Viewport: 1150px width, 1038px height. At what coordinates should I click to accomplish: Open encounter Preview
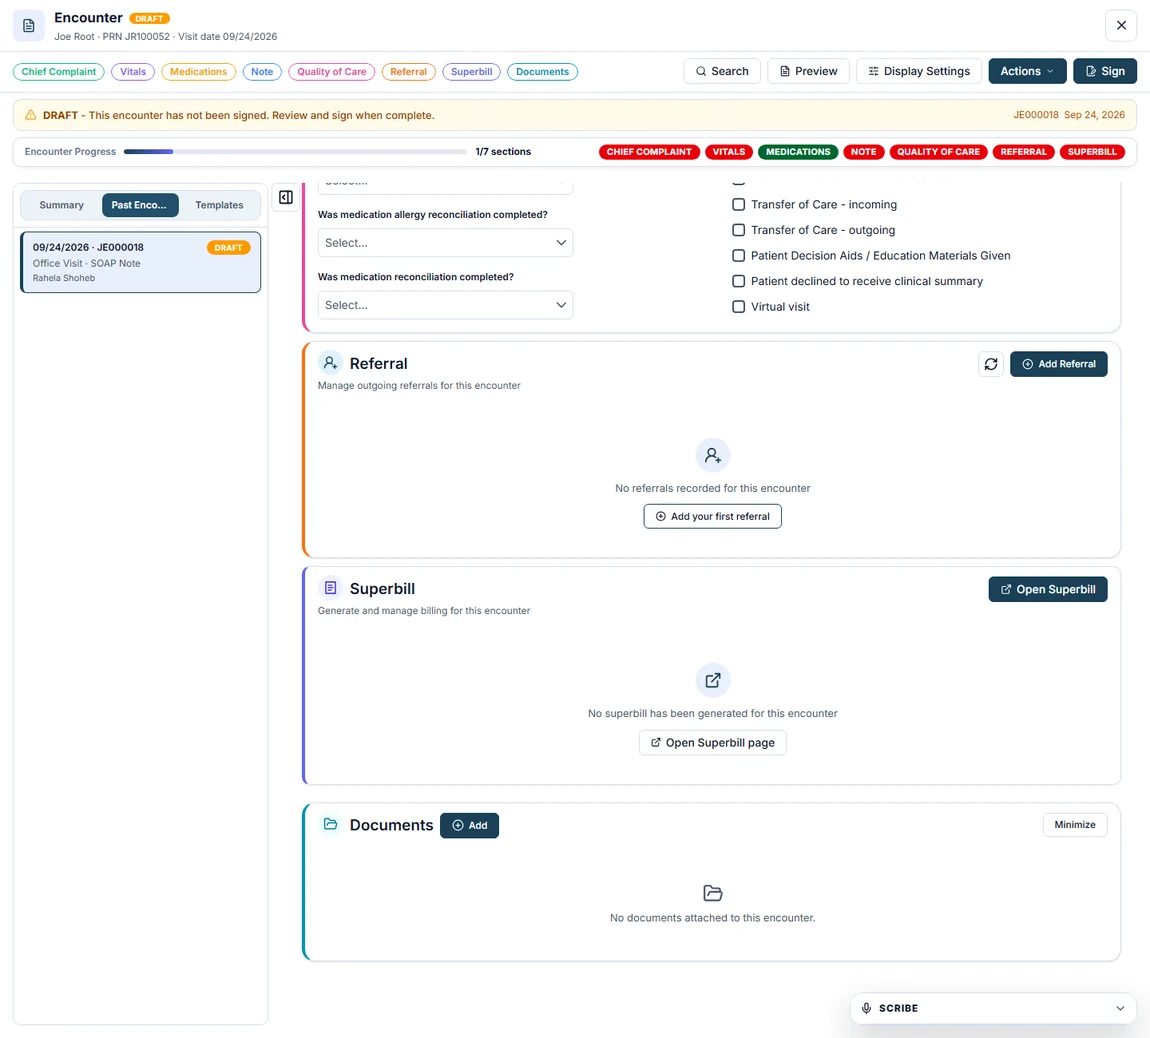(808, 71)
